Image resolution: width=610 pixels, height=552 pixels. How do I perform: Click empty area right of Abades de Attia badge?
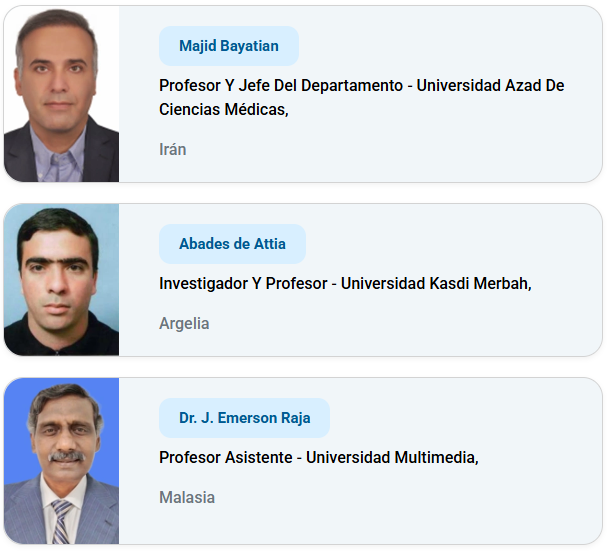coord(450,244)
